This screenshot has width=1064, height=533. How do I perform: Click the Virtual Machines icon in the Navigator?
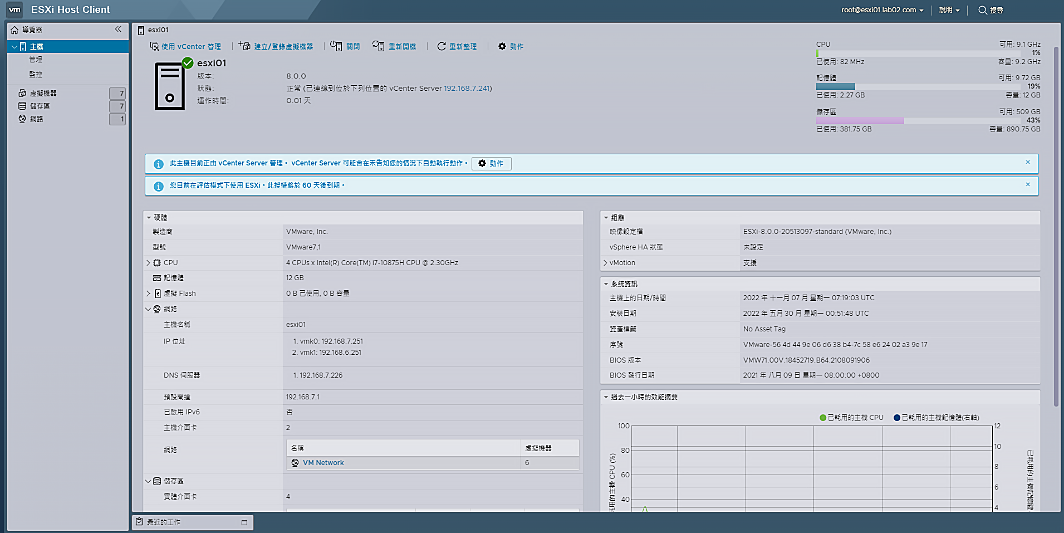point(22,93)
